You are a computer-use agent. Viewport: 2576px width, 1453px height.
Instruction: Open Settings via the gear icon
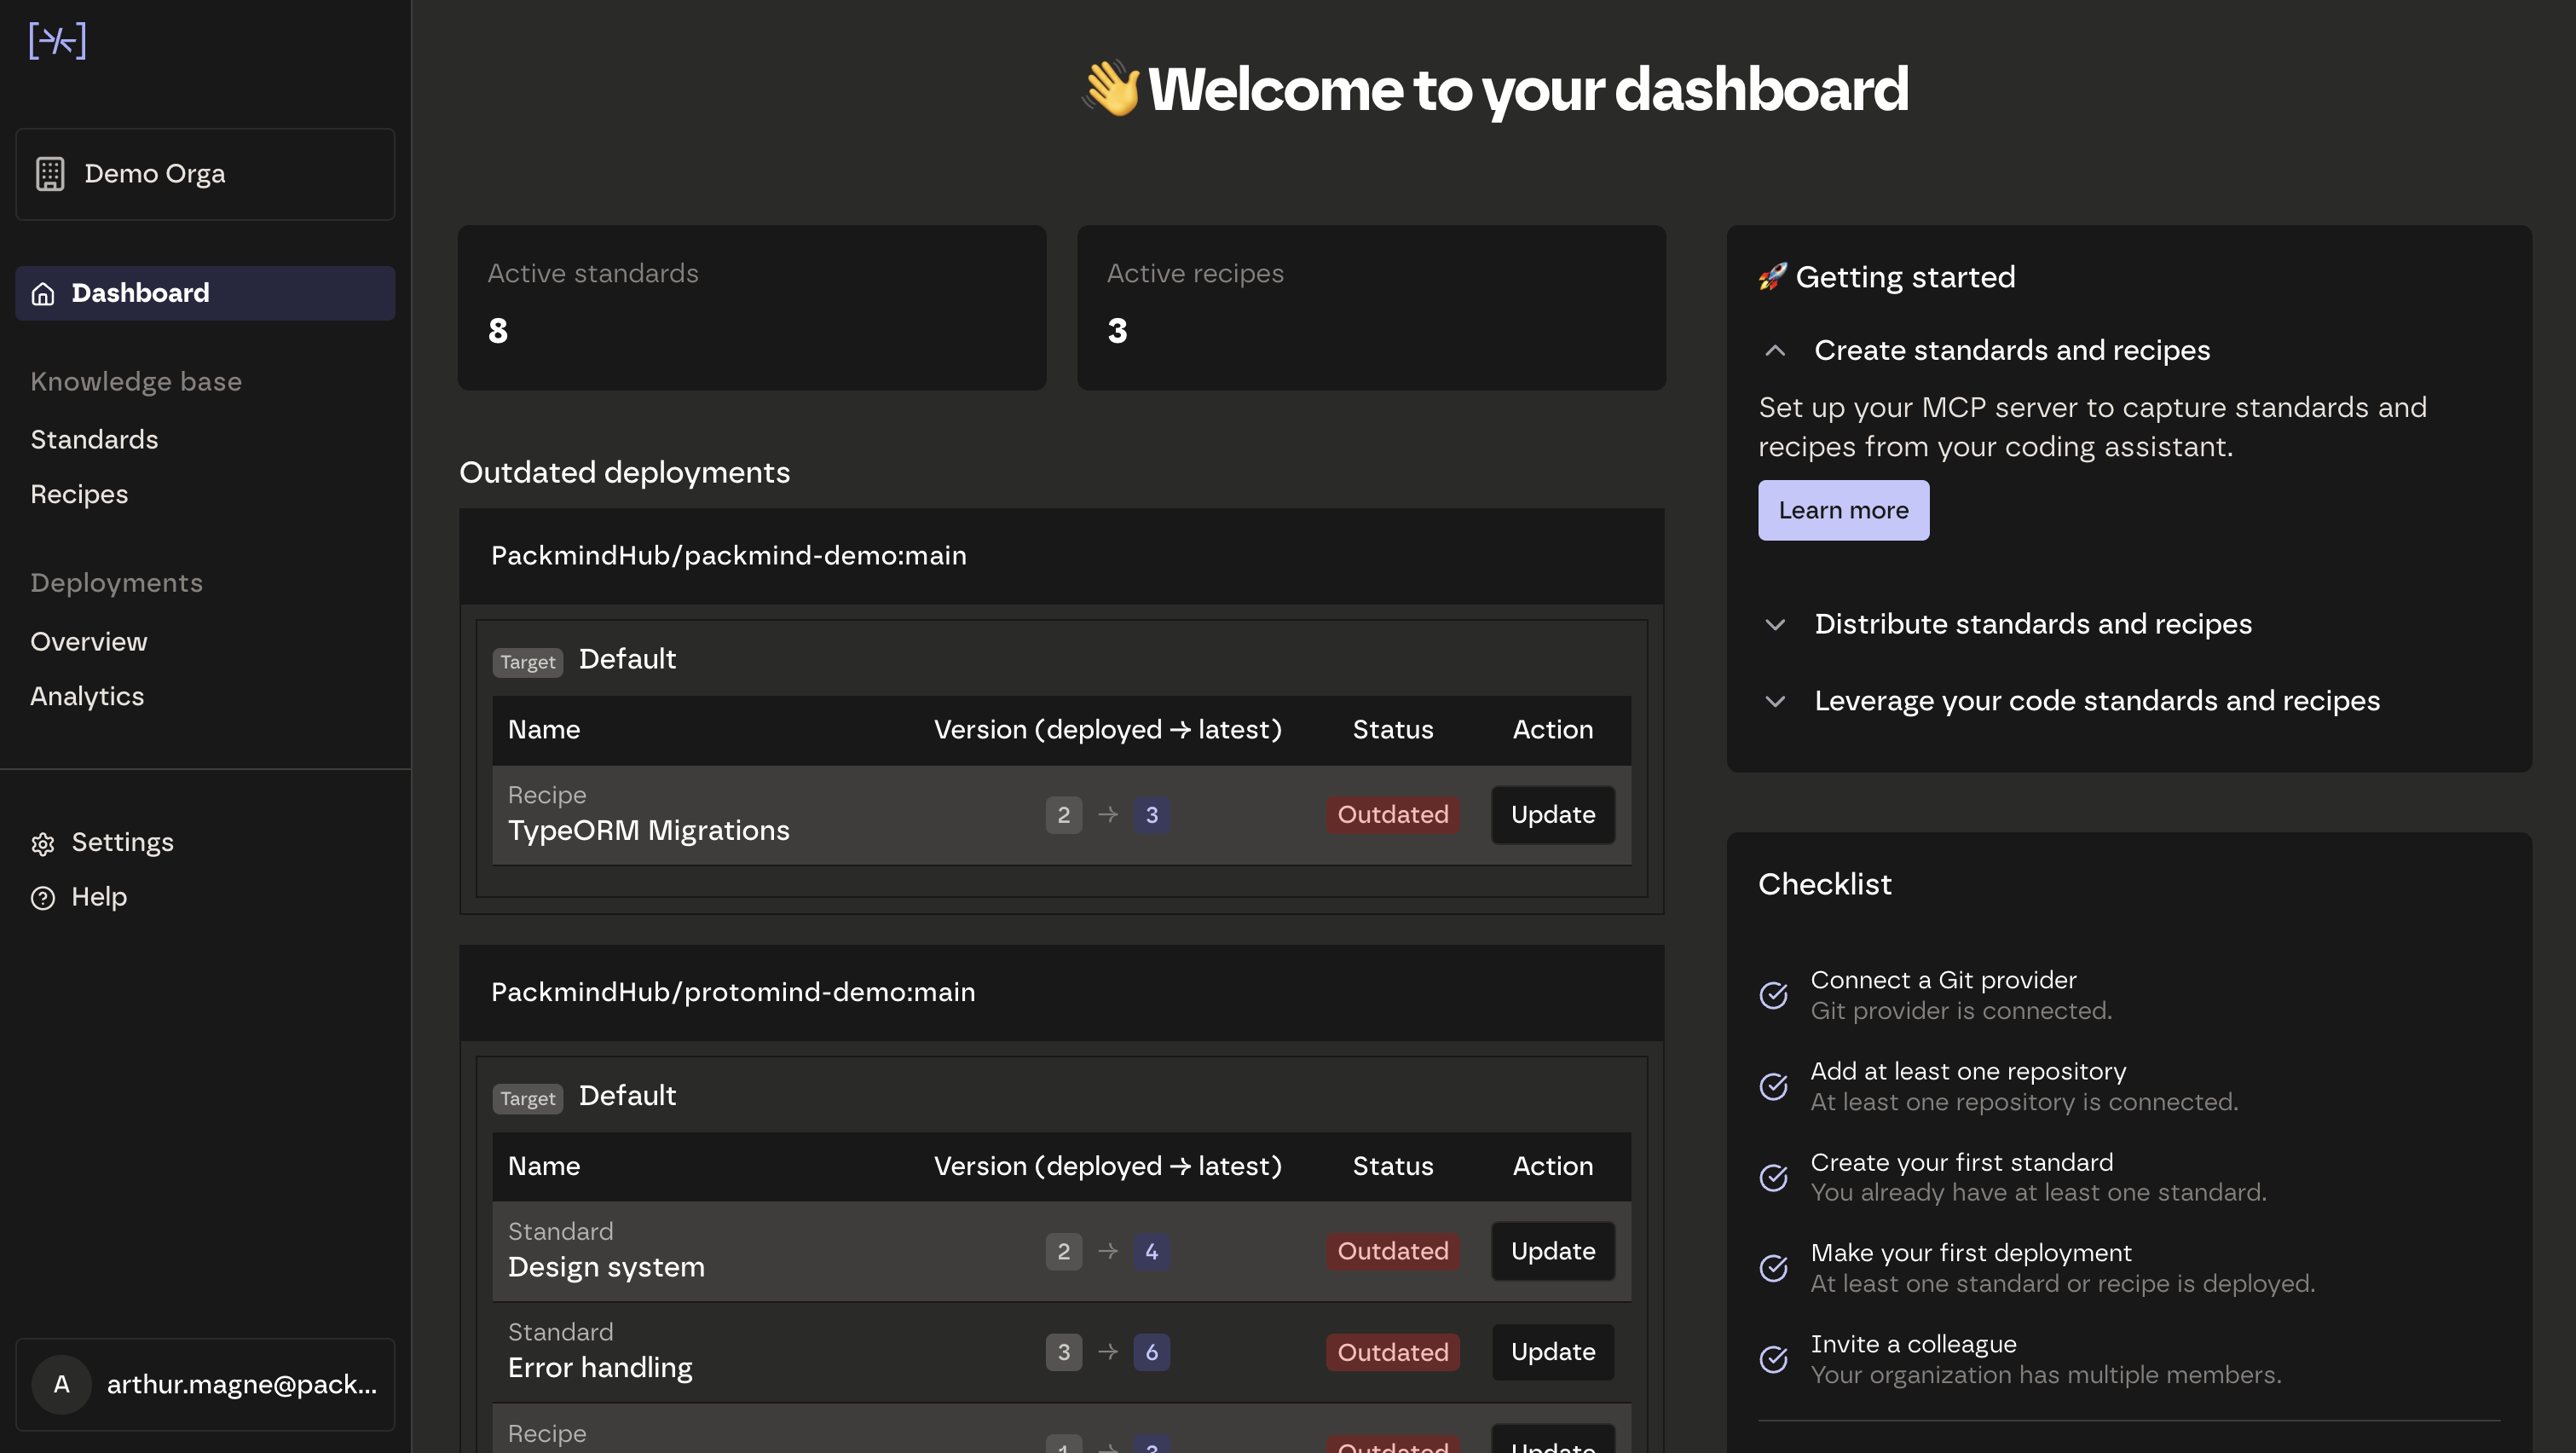(43, 844)
